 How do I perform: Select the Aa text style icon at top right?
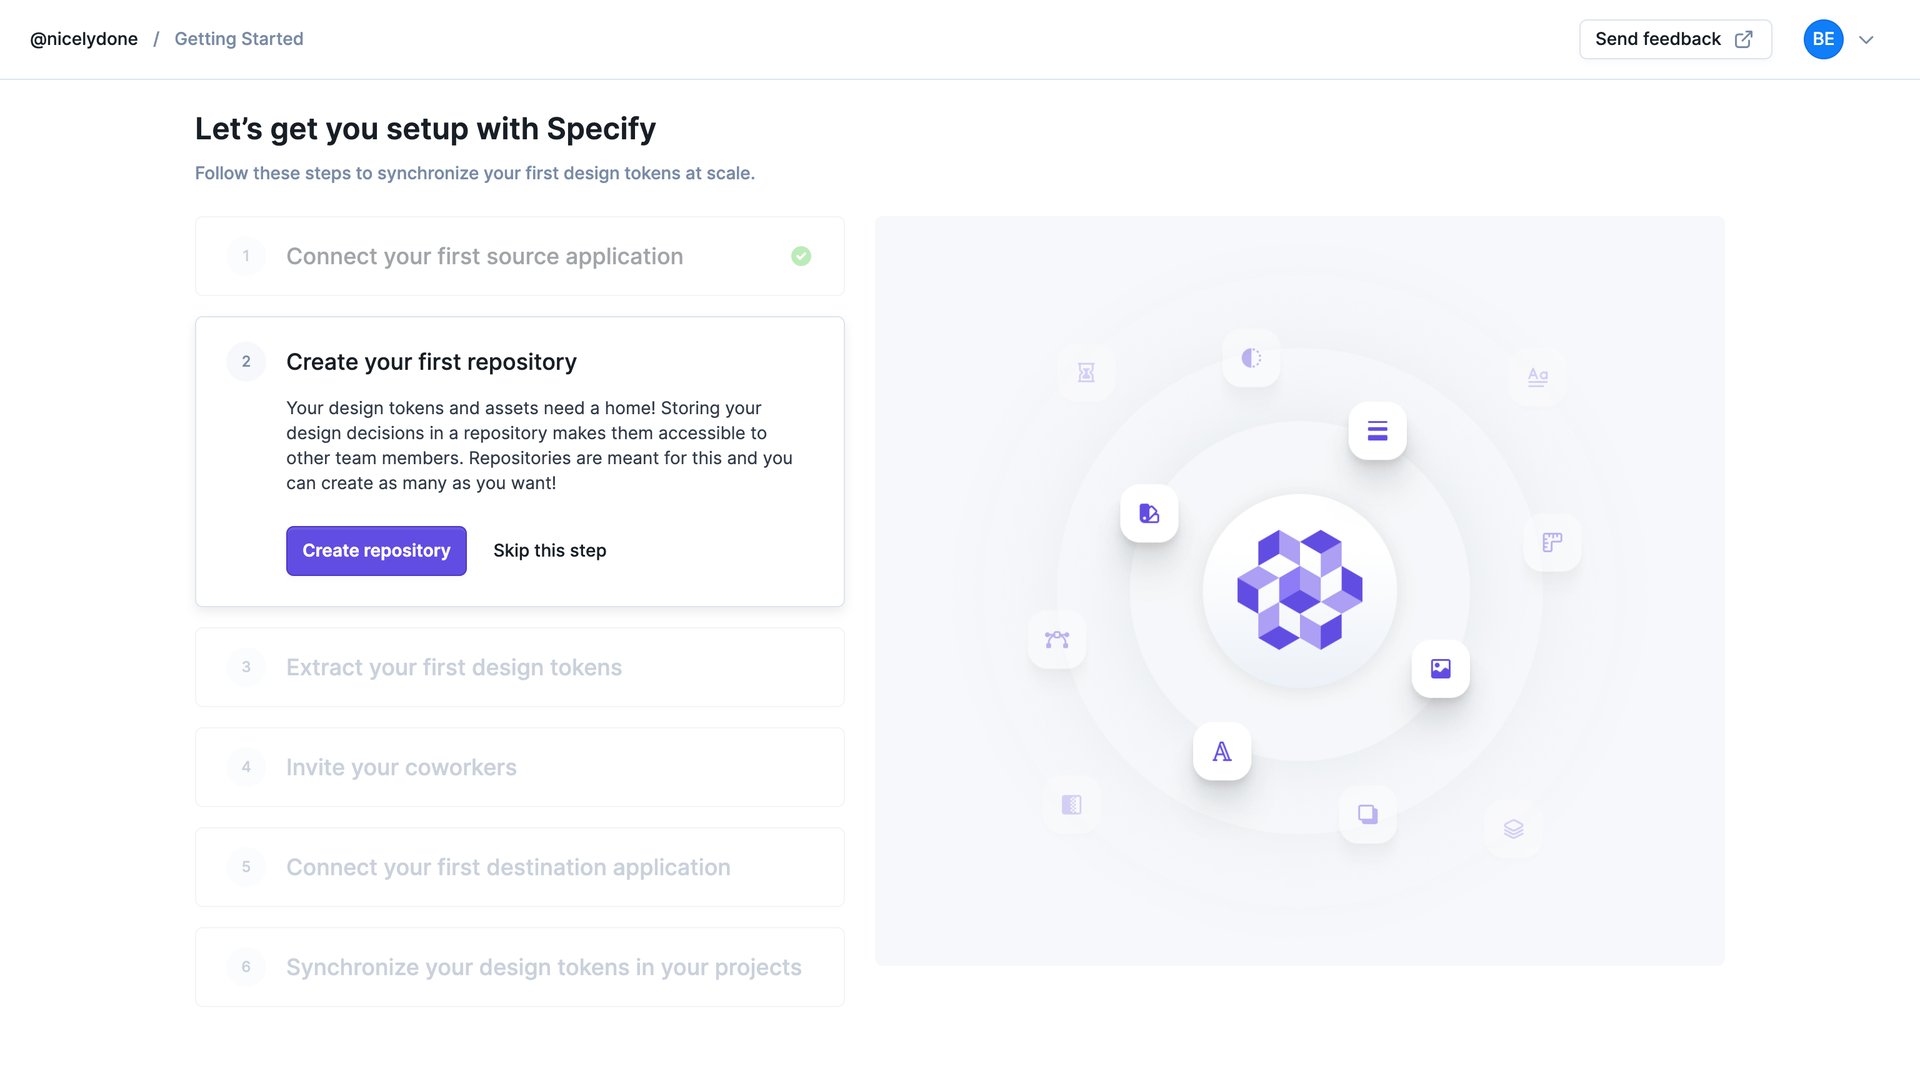click(x=1537, y=377)
